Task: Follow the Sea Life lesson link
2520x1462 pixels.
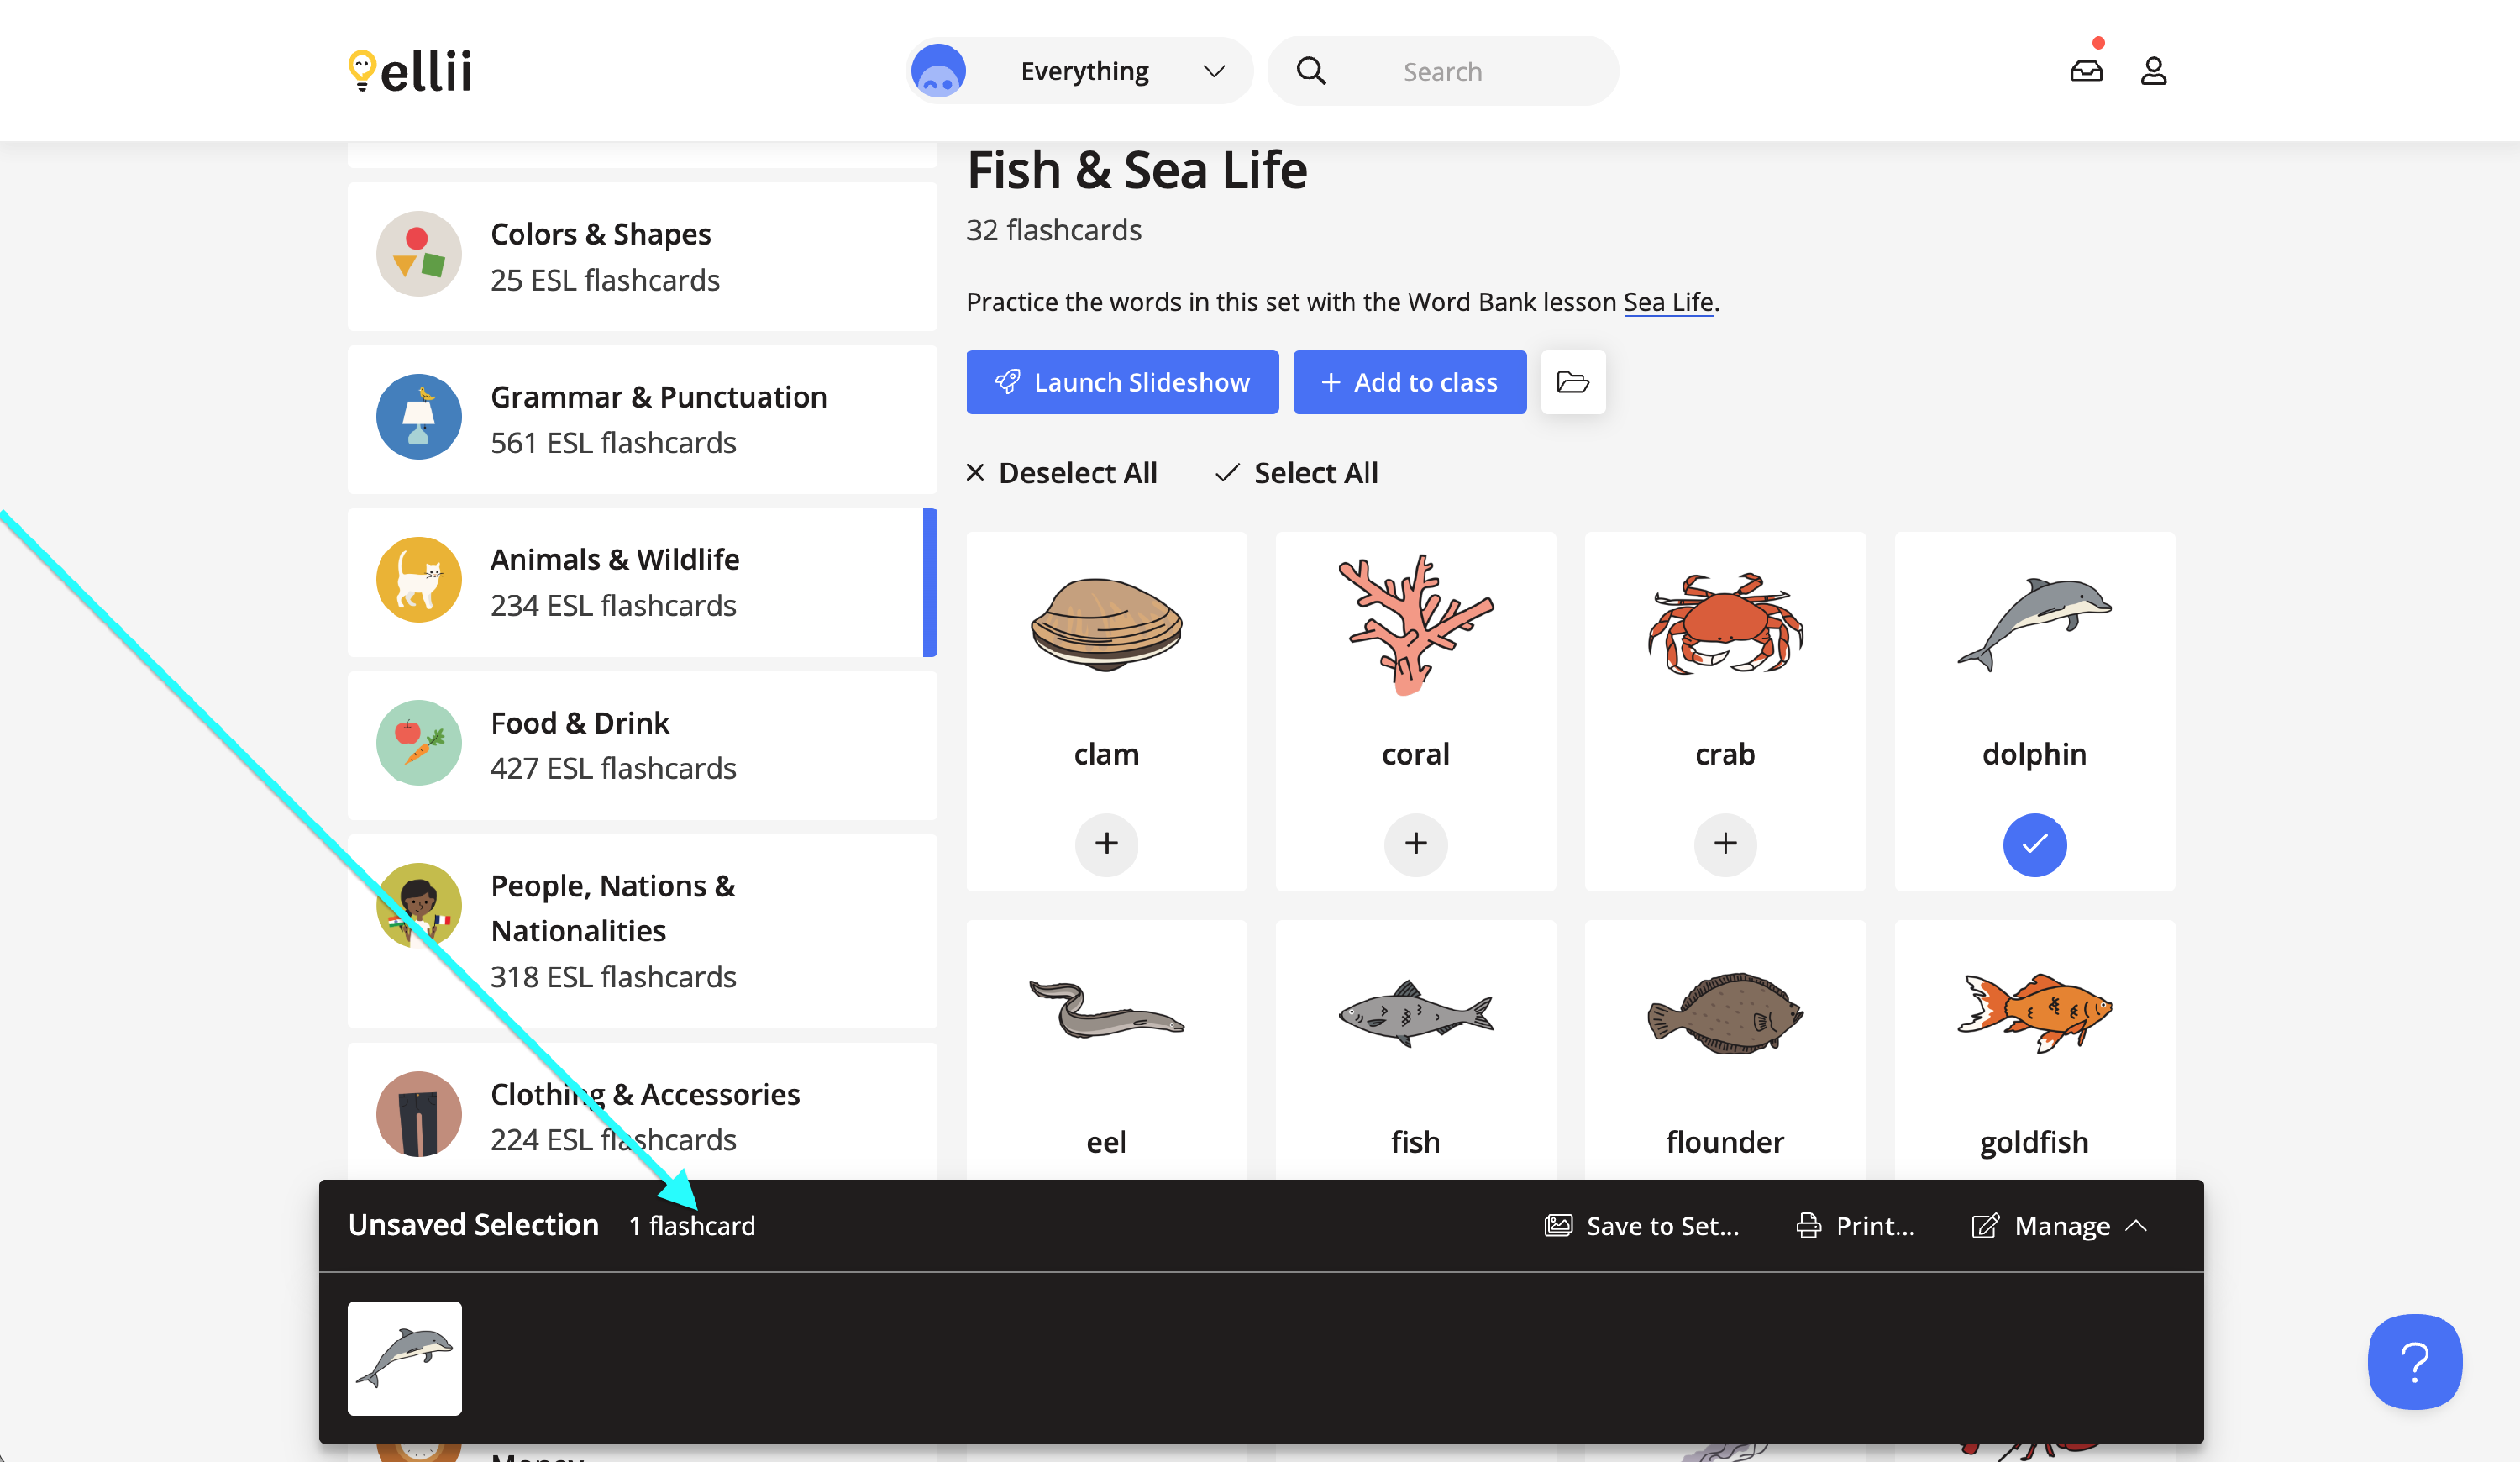Action: (1668, 302)
